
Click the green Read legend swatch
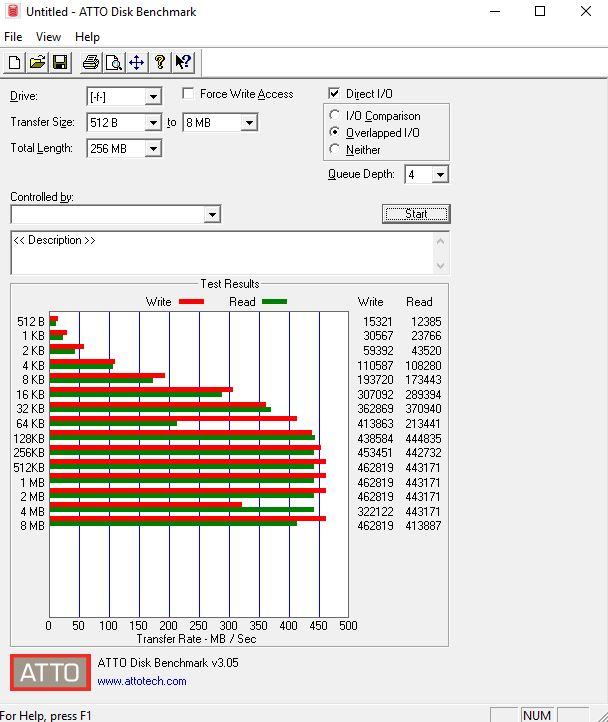274,302
